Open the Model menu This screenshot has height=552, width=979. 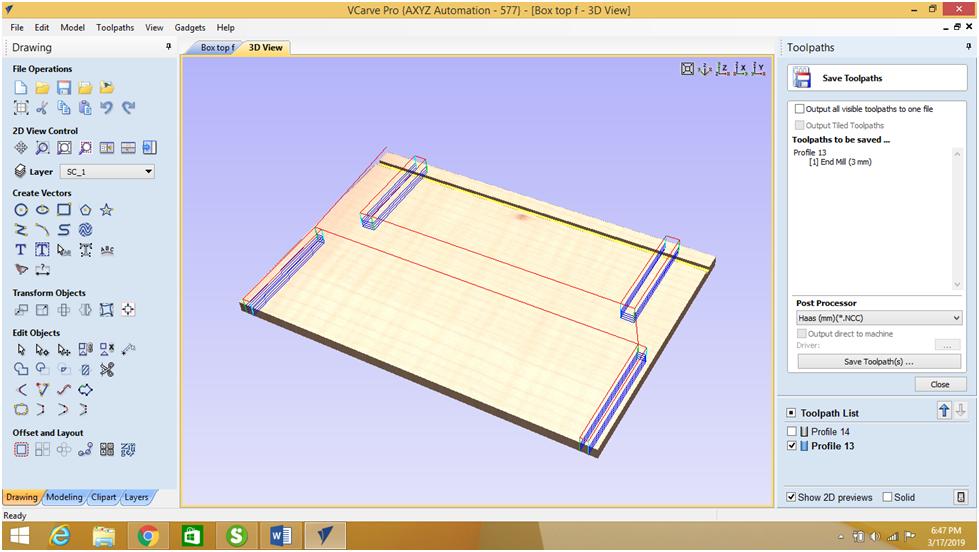point(72,27)
